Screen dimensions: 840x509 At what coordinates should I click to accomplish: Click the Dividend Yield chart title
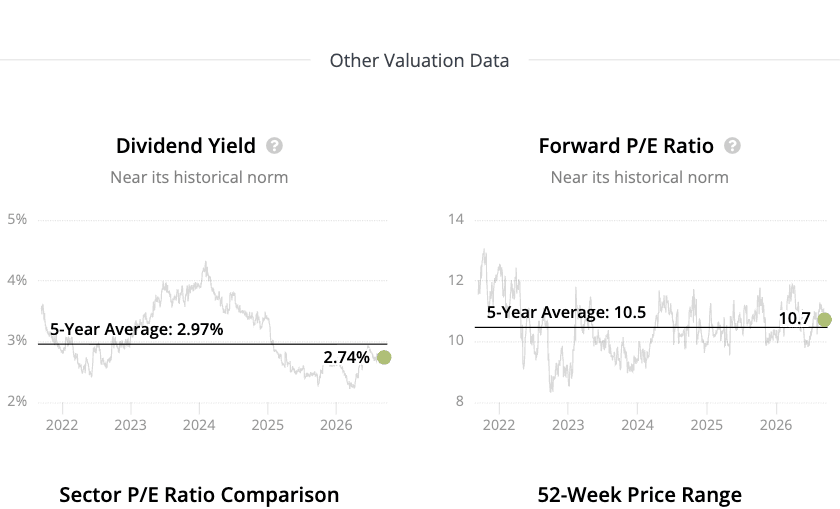[x=186, y=146]
